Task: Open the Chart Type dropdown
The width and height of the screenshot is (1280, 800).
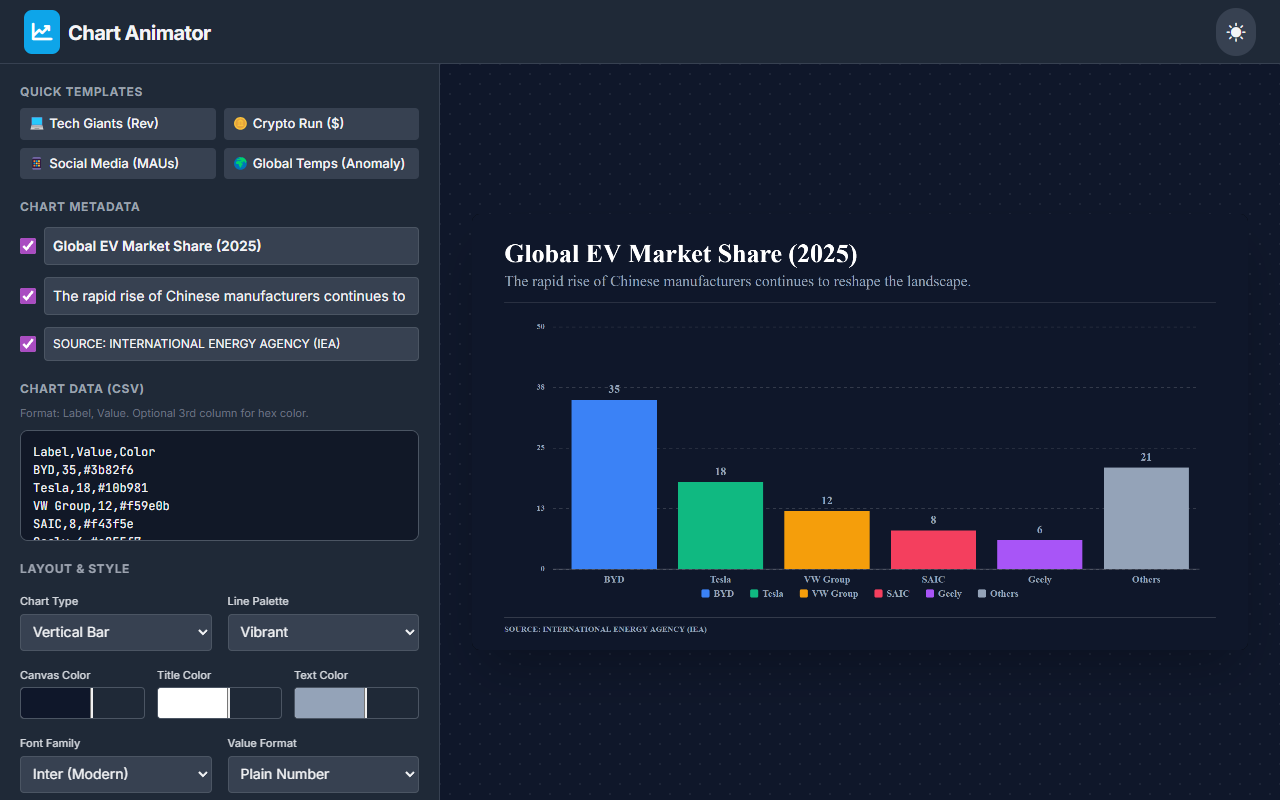Action: pos(115,632)
